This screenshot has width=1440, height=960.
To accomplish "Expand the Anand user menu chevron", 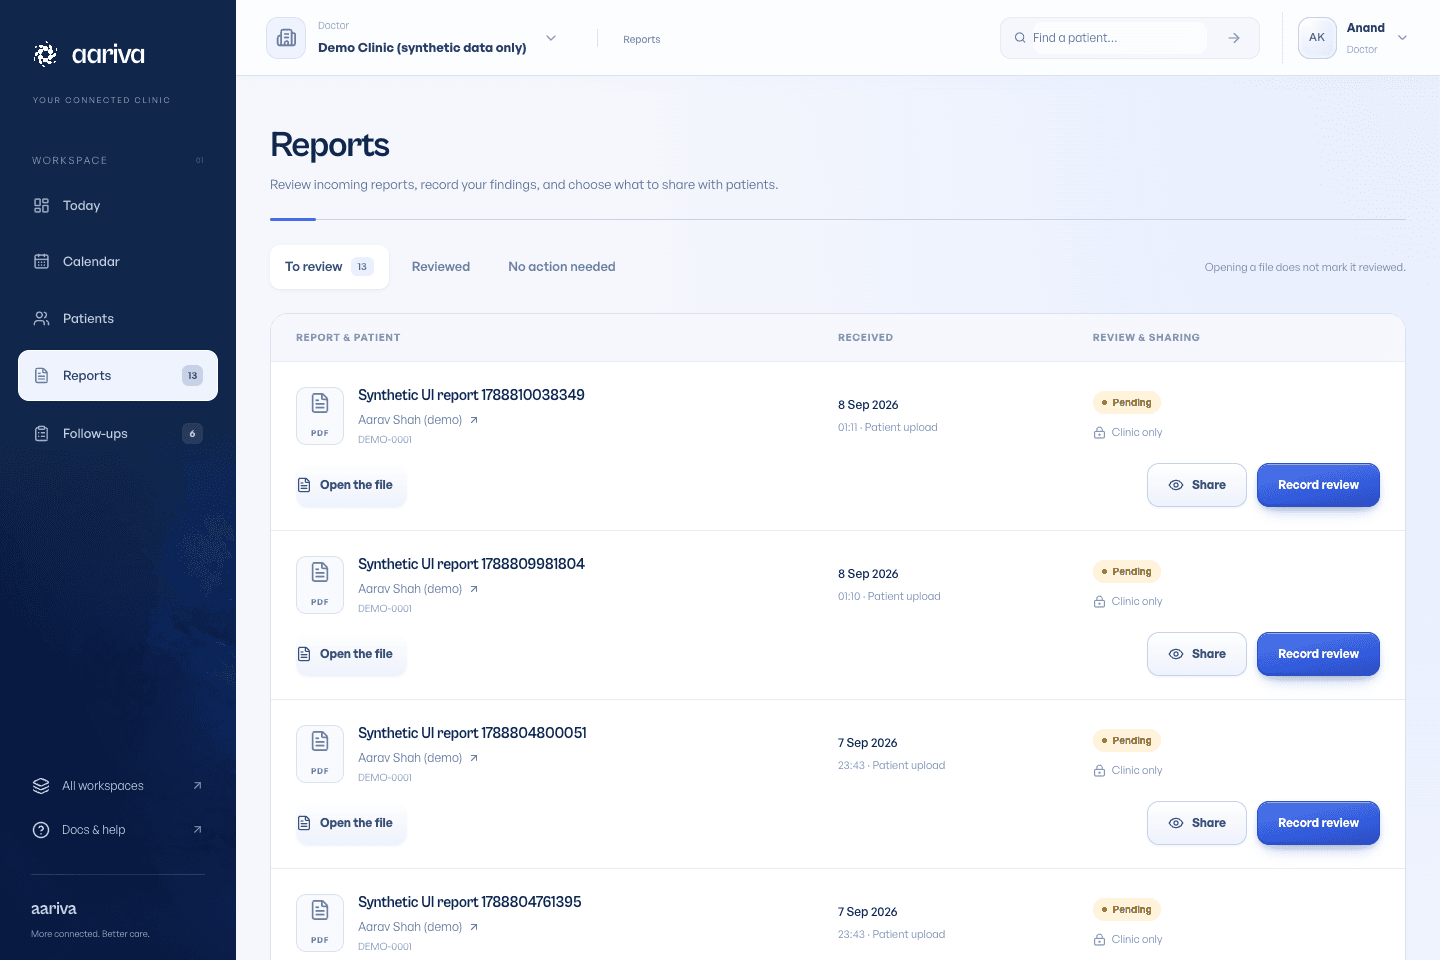I will coord(1402,38).
